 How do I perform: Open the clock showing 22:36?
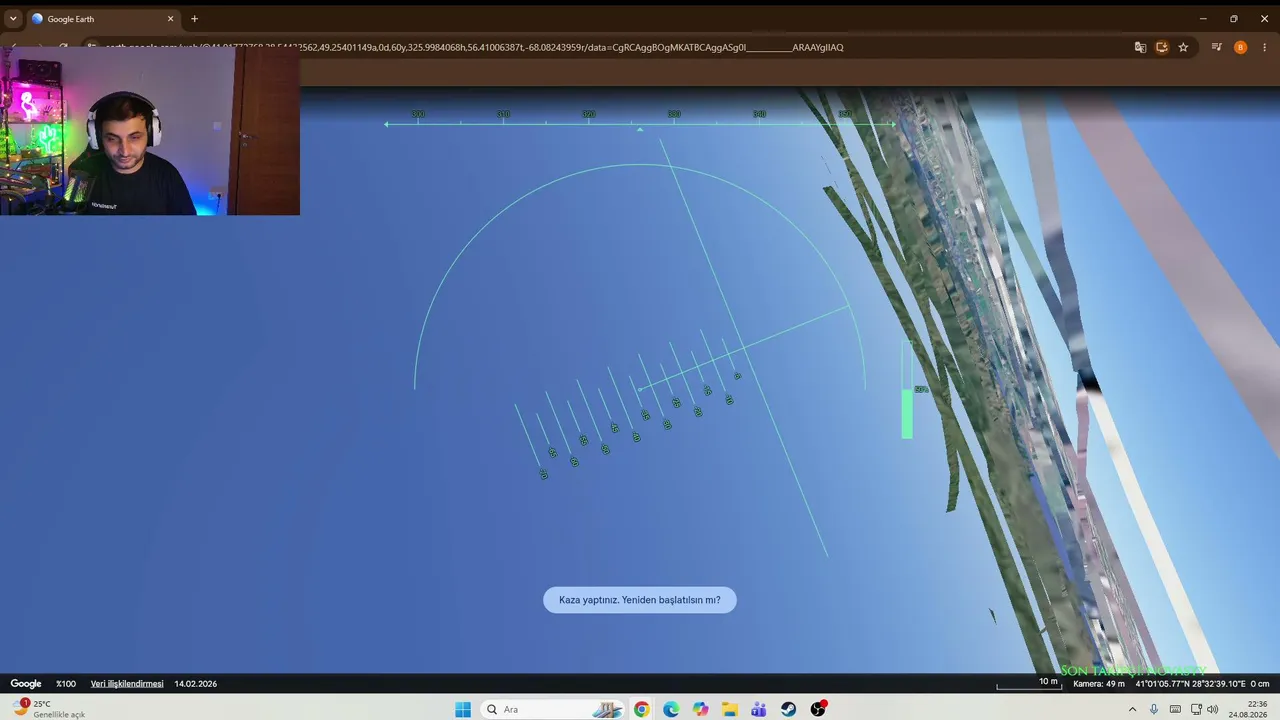[1249, 709]
